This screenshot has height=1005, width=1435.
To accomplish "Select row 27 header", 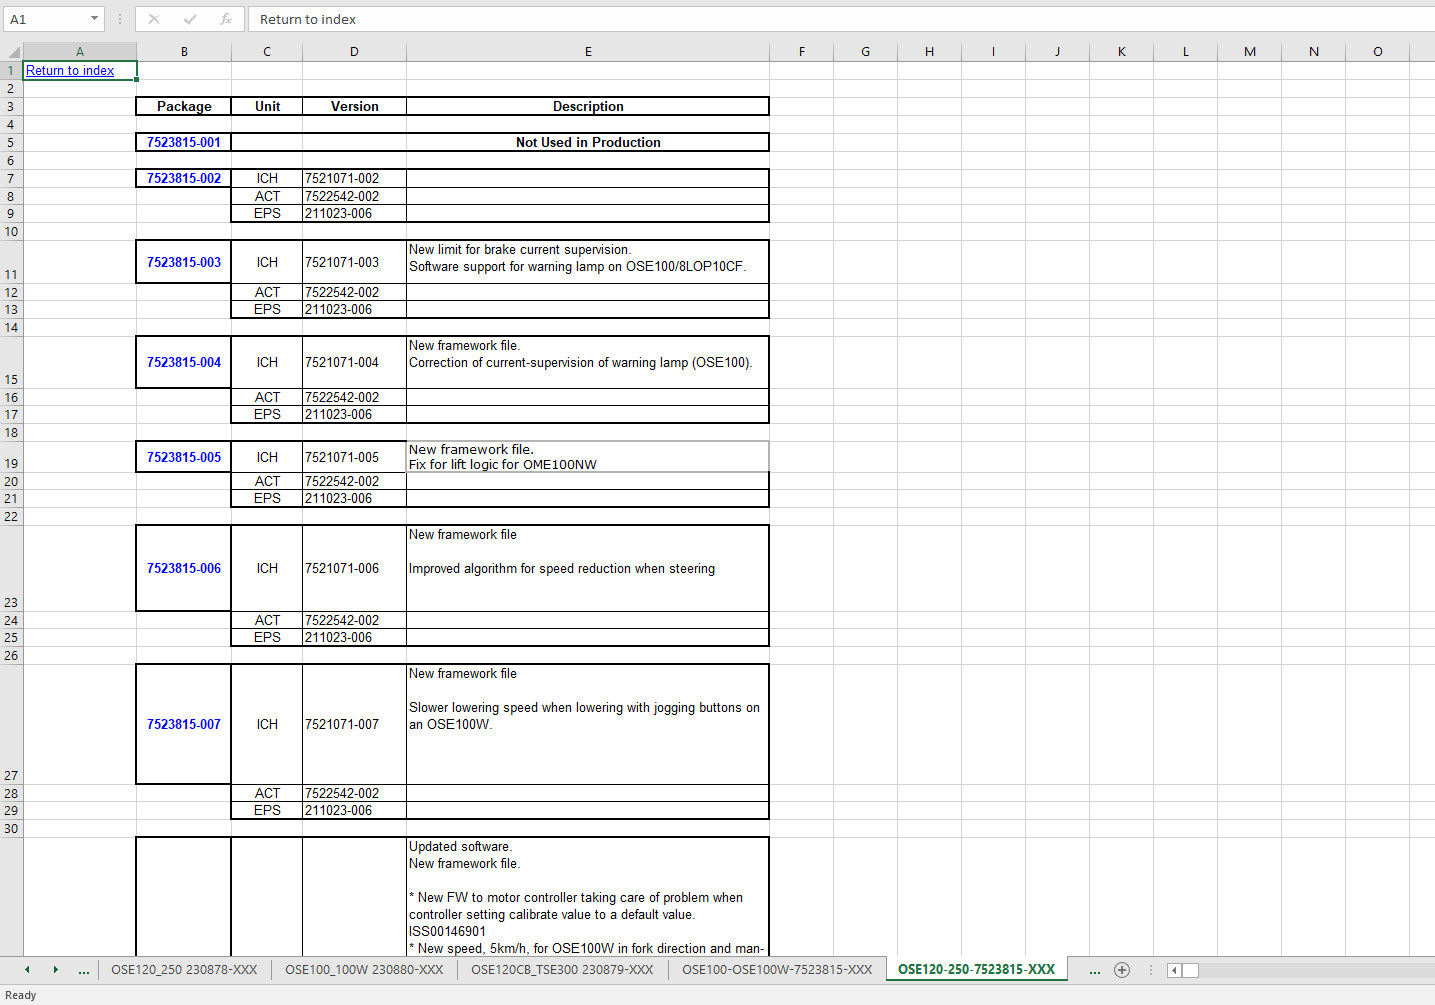I will click(11, 725).
